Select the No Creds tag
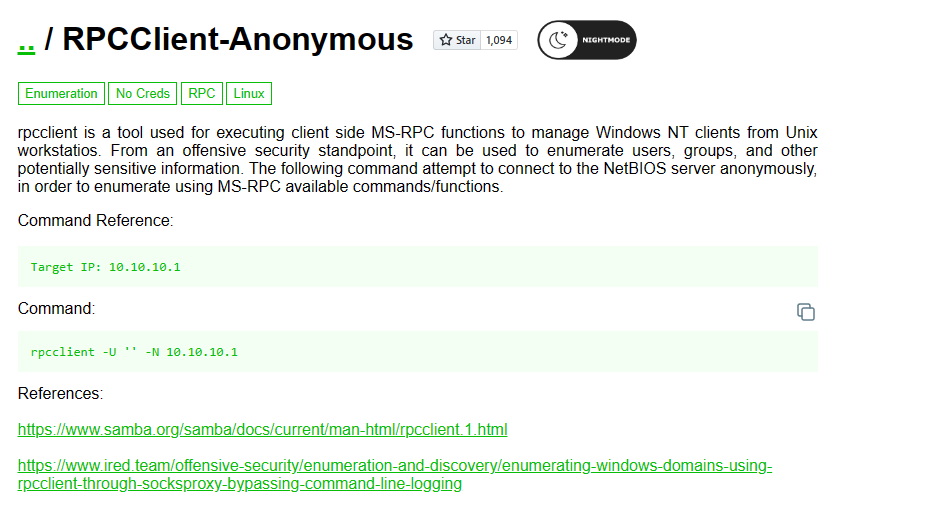This screenshot has width=929, height=512. coord(143,94)
